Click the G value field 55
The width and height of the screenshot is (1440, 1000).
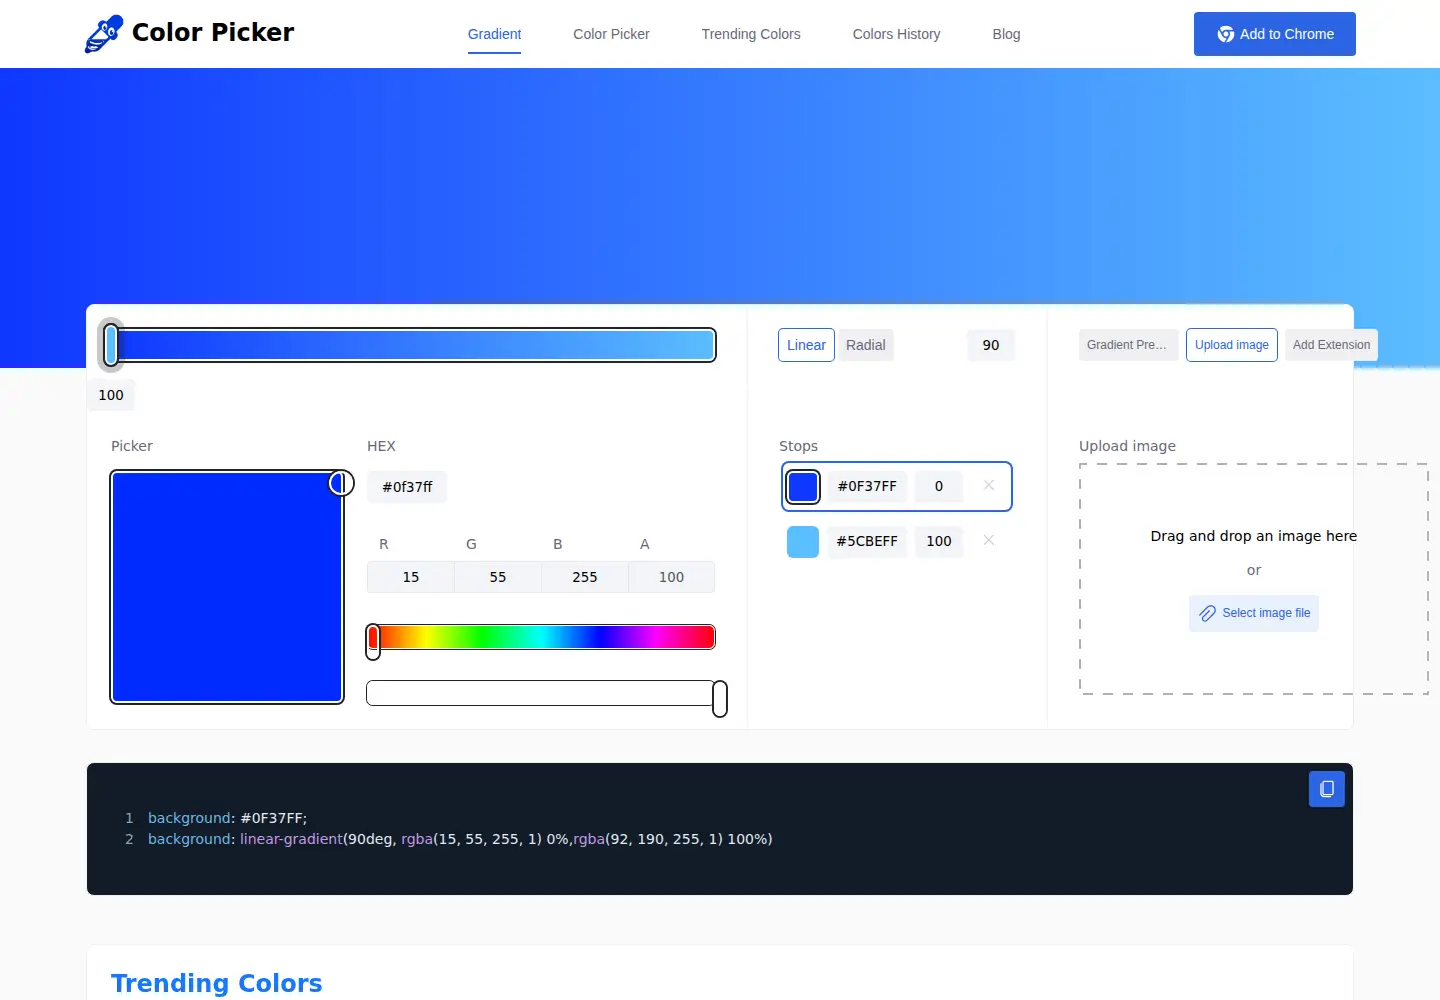tap(498, 577)
